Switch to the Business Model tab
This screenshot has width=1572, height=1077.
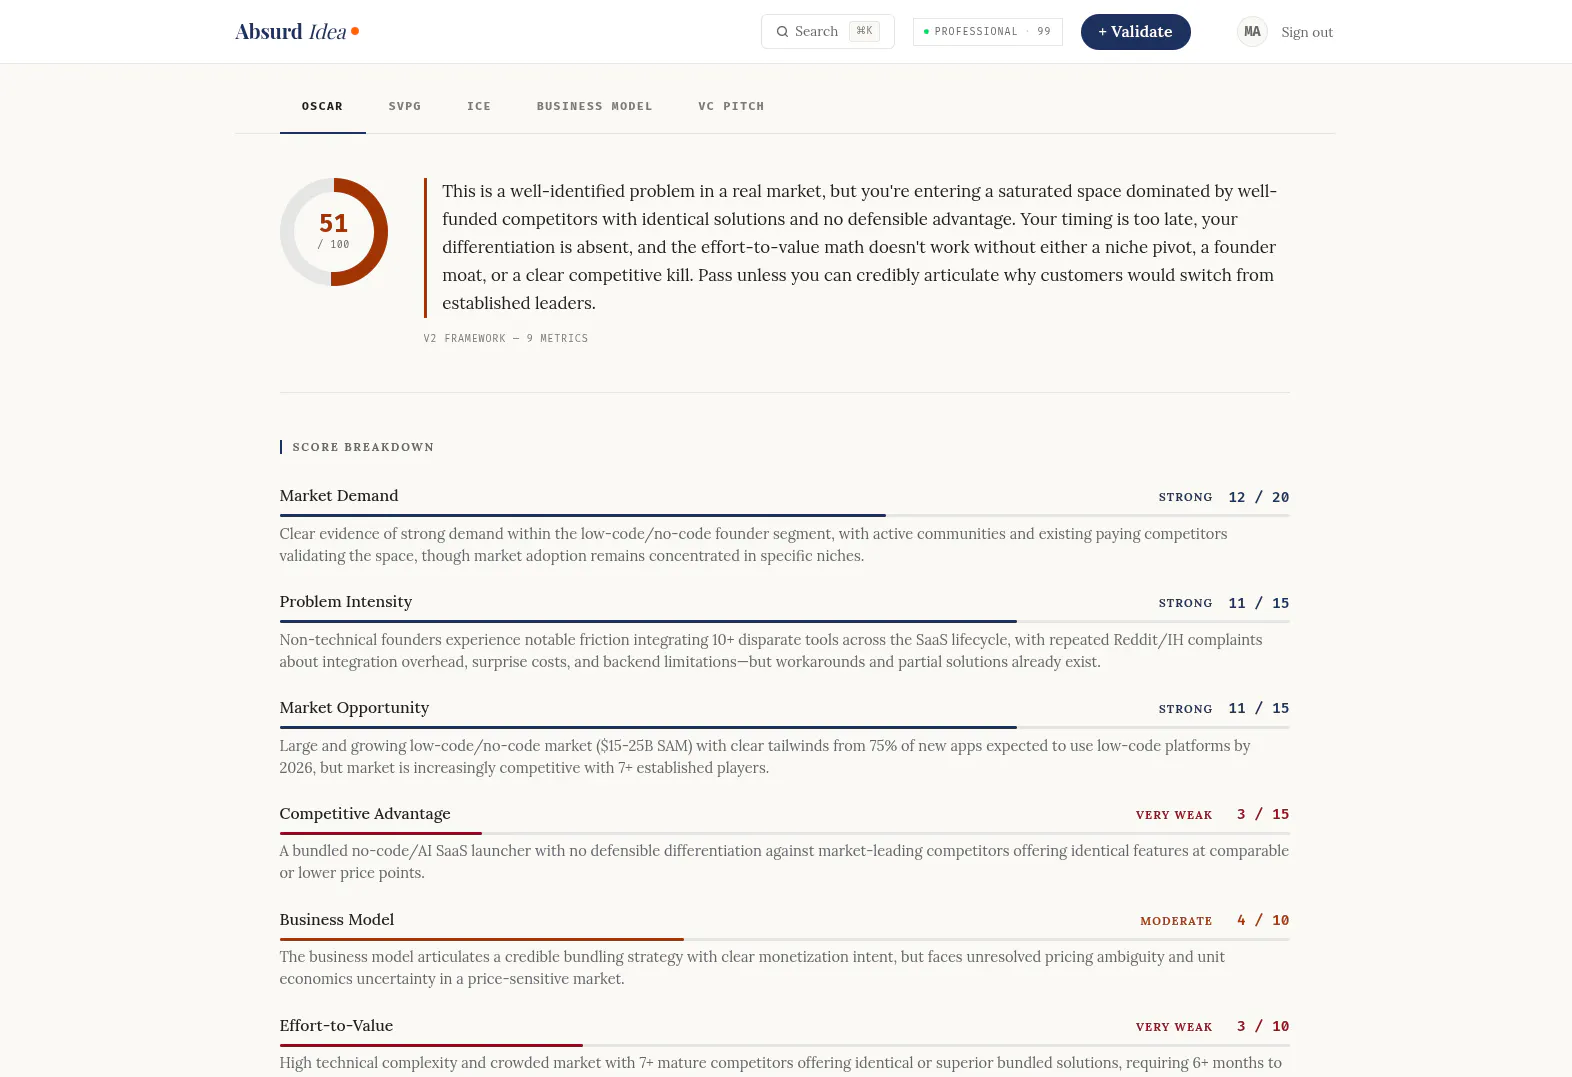(594, 106)
